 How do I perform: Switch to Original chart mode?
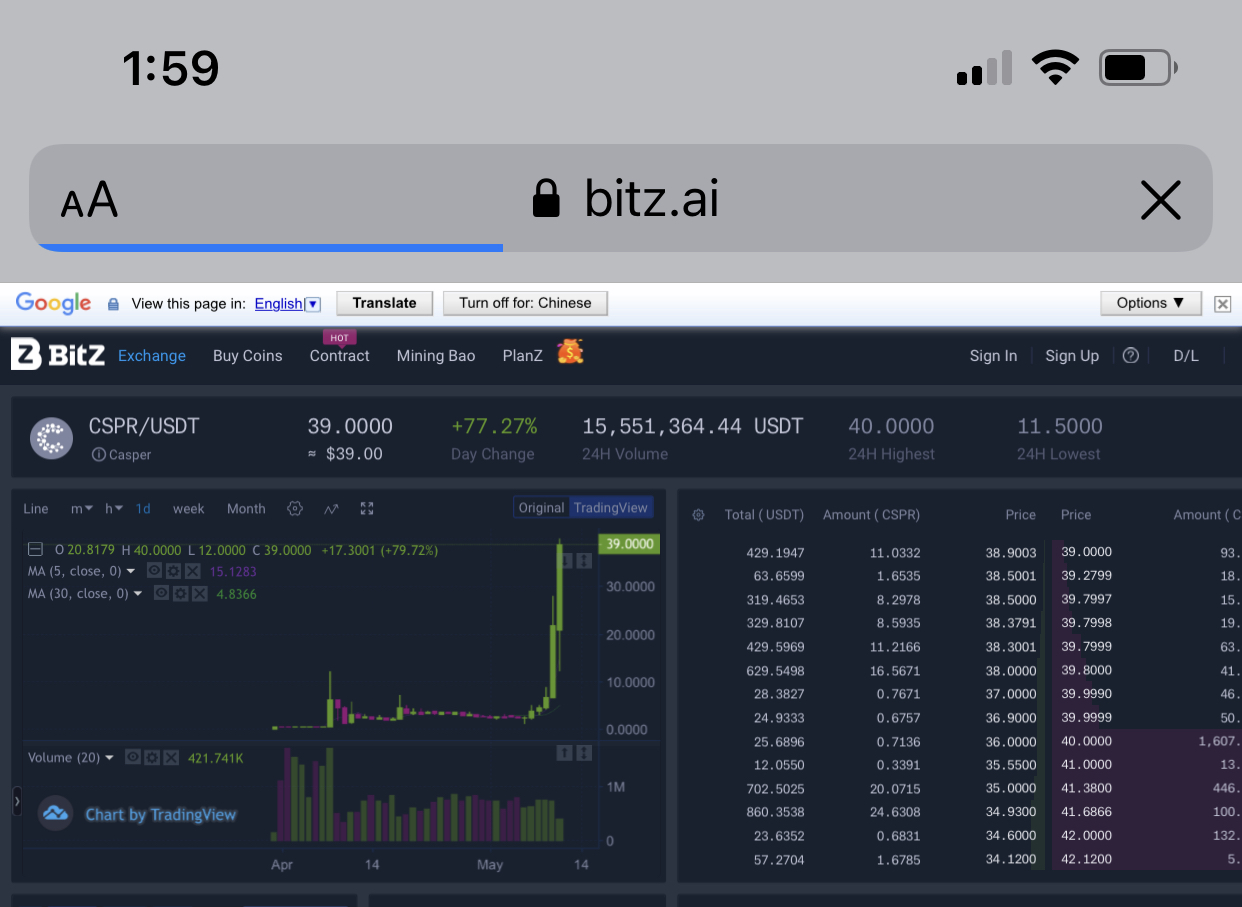tap(541, 508)
